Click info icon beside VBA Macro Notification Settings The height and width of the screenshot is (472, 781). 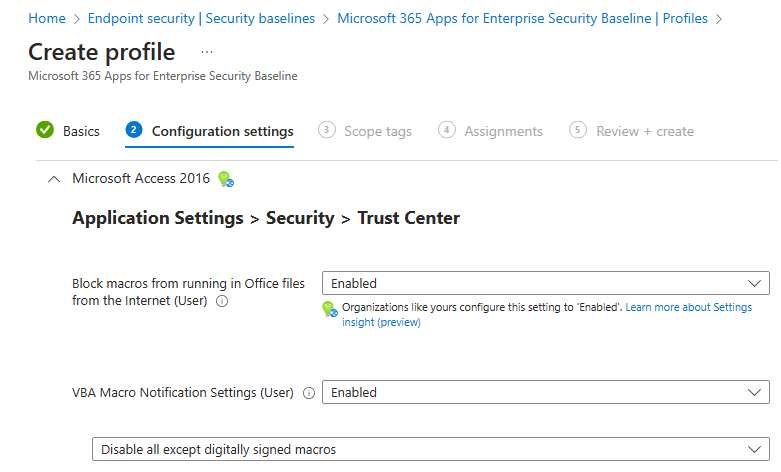coord(308,393)
